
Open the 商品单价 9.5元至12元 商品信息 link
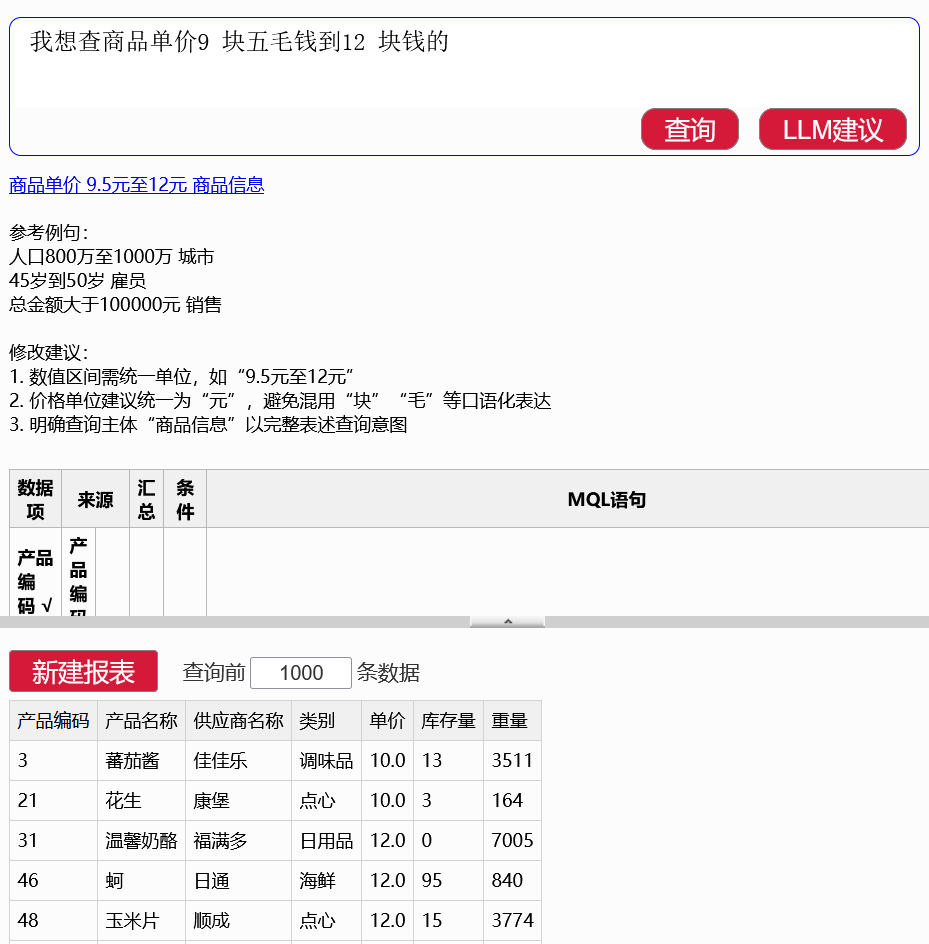pos(136,185)
